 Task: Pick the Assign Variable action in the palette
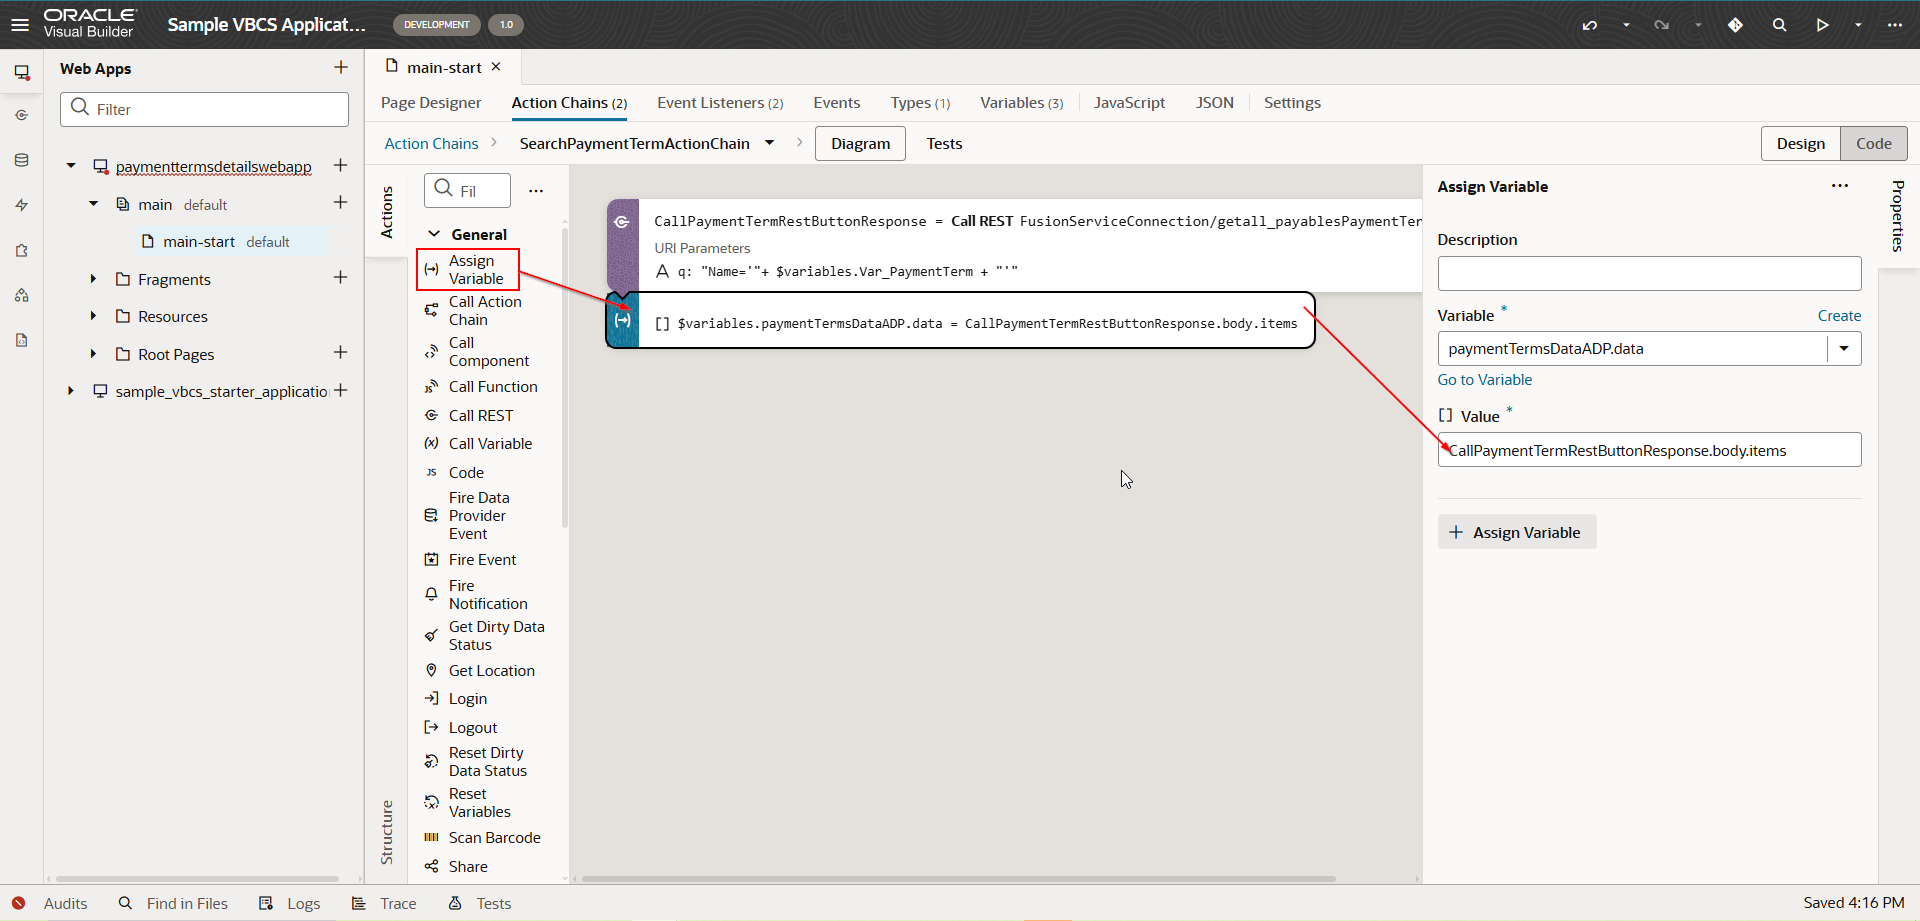pos(467,270)
